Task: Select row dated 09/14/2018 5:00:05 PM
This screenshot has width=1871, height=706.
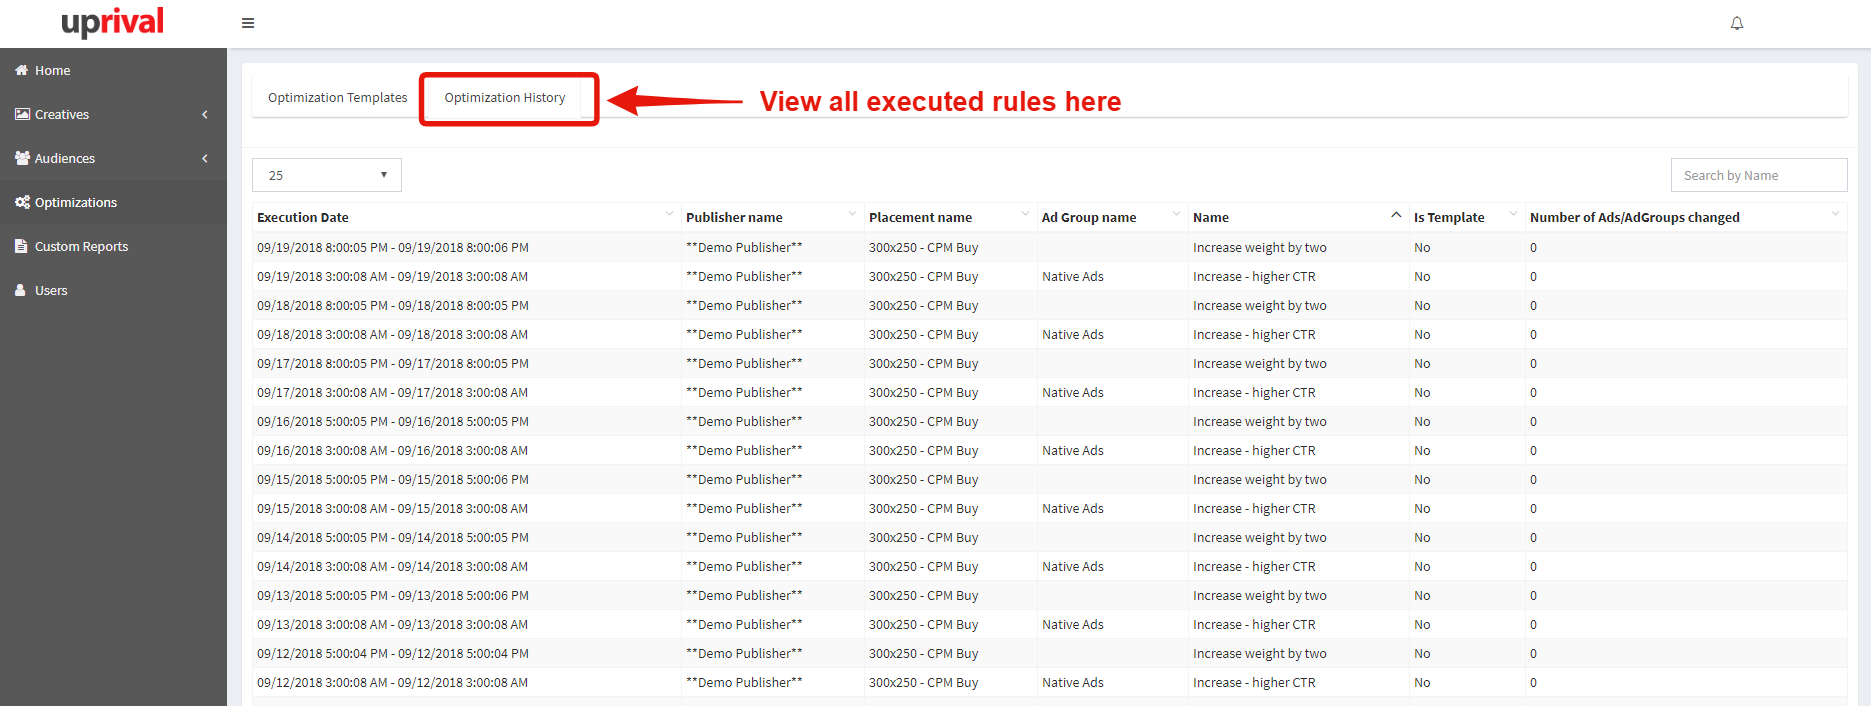Action: click(x=1050, y=537)
